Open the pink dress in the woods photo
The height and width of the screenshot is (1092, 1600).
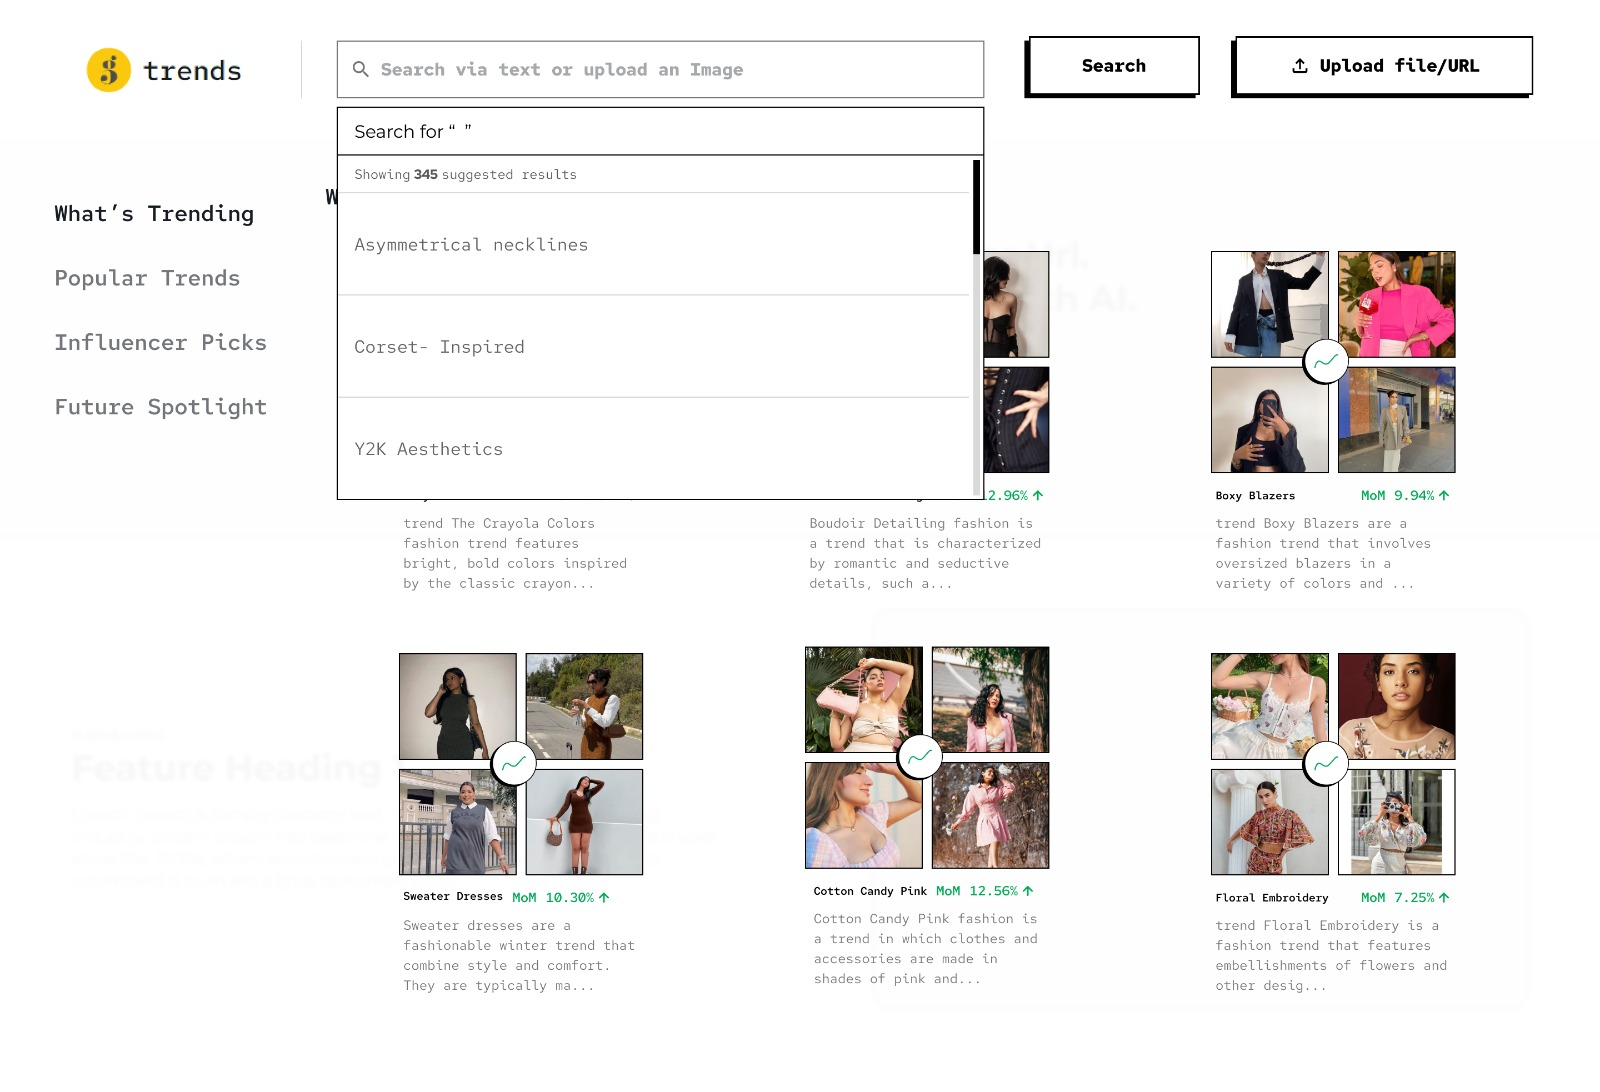(x=991, y=815)
